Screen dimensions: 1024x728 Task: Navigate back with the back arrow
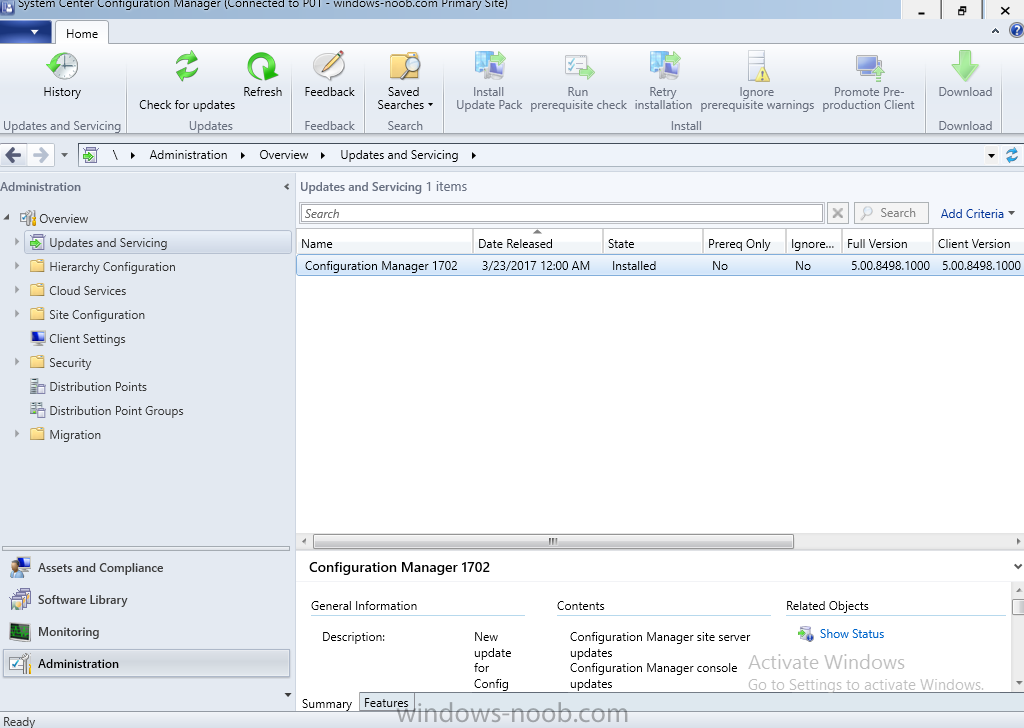pyautogui.click(x=14, y=155)
